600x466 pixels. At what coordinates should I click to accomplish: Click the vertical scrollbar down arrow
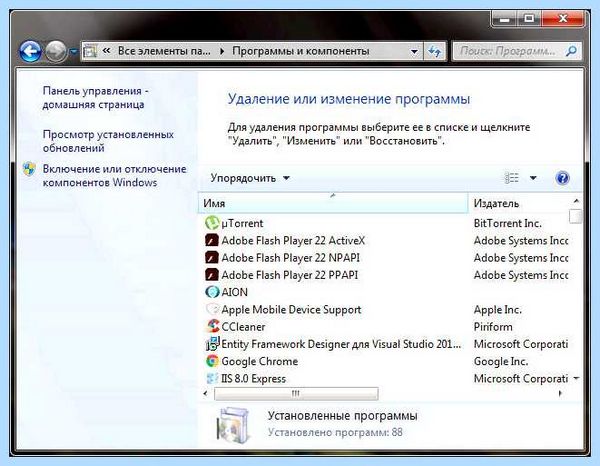point(576,379)
